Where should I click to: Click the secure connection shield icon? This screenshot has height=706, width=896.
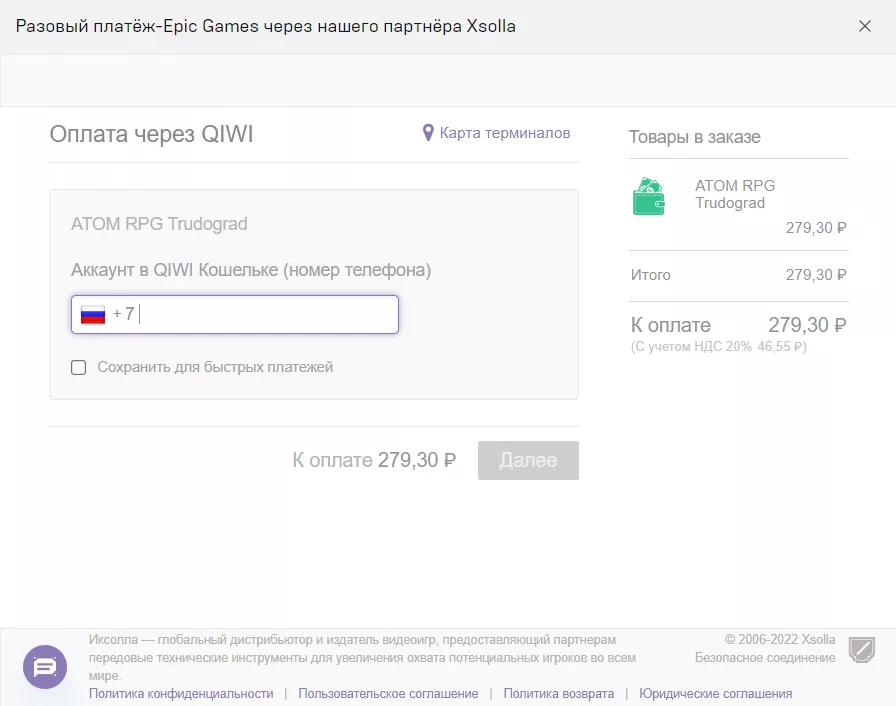(862, 649)
